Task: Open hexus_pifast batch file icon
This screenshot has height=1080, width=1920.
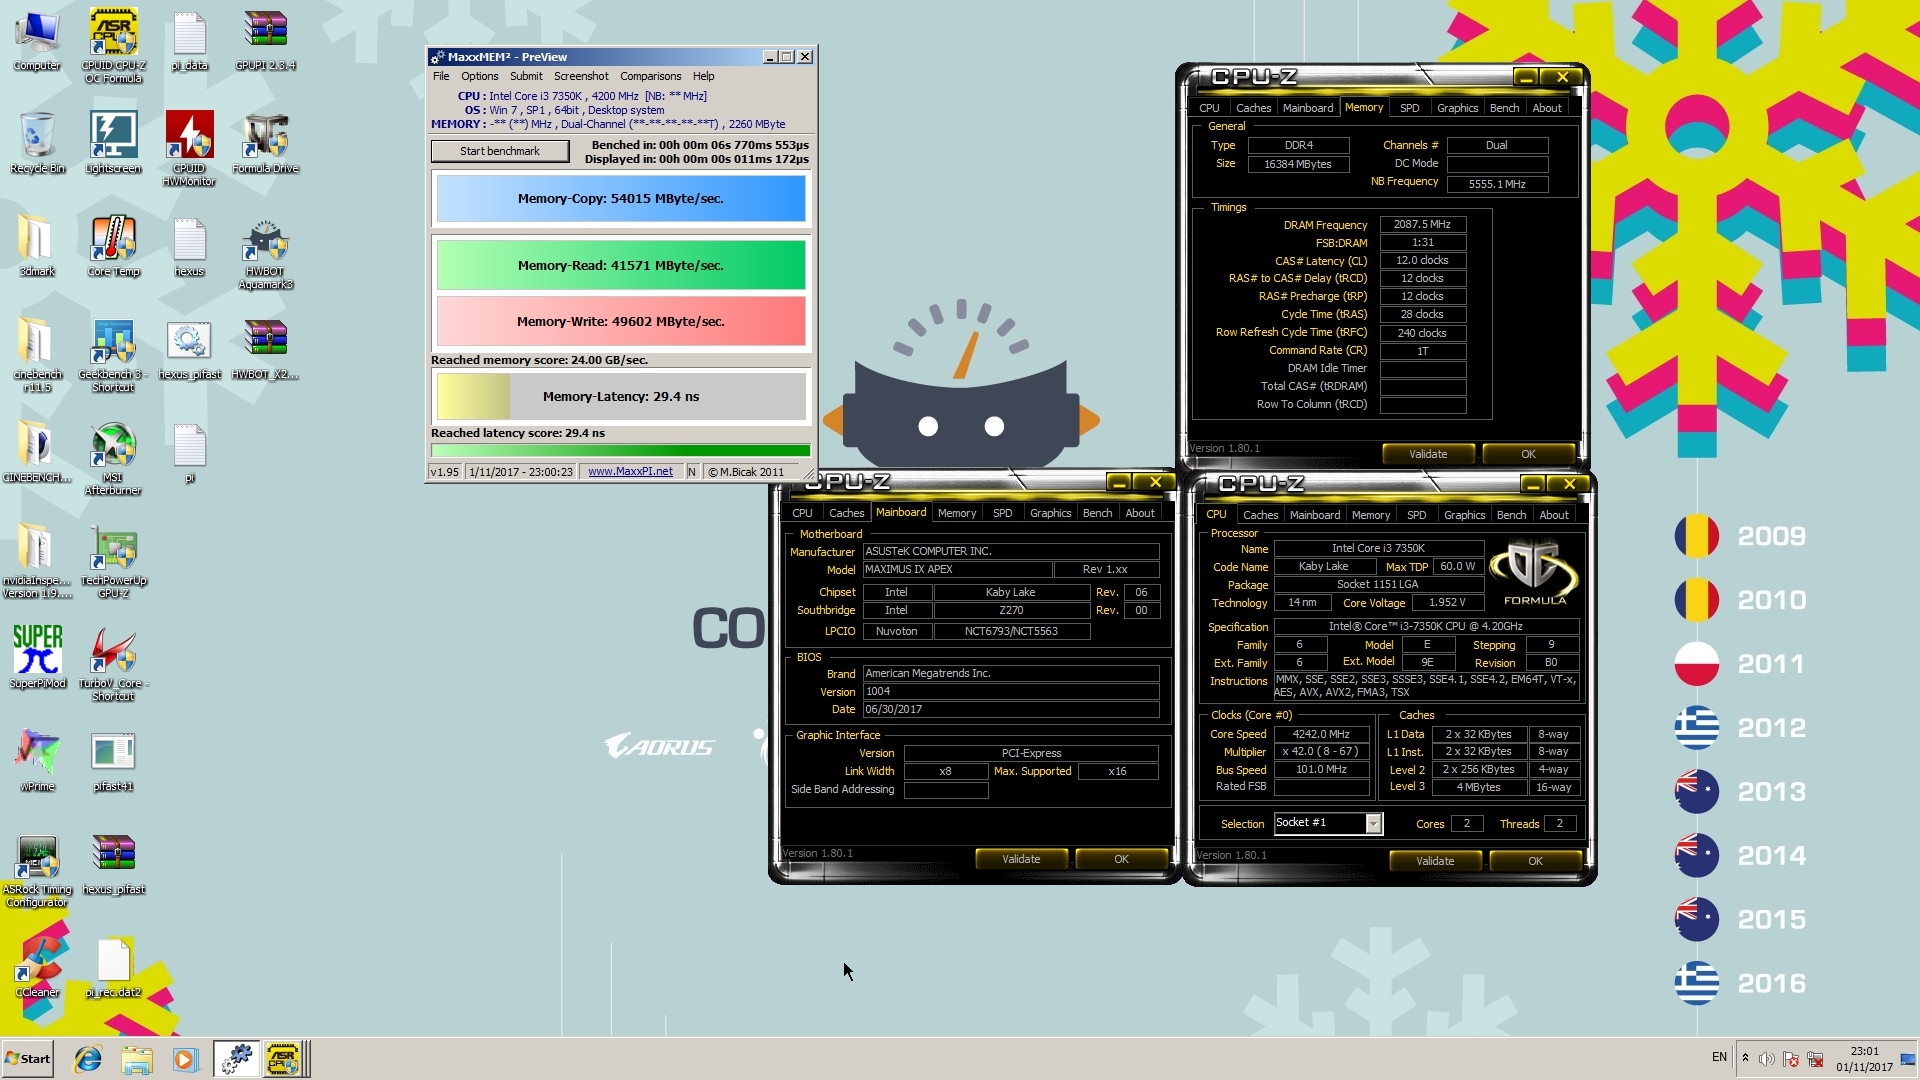Action: pyautogui.click(x=189, y=350)
